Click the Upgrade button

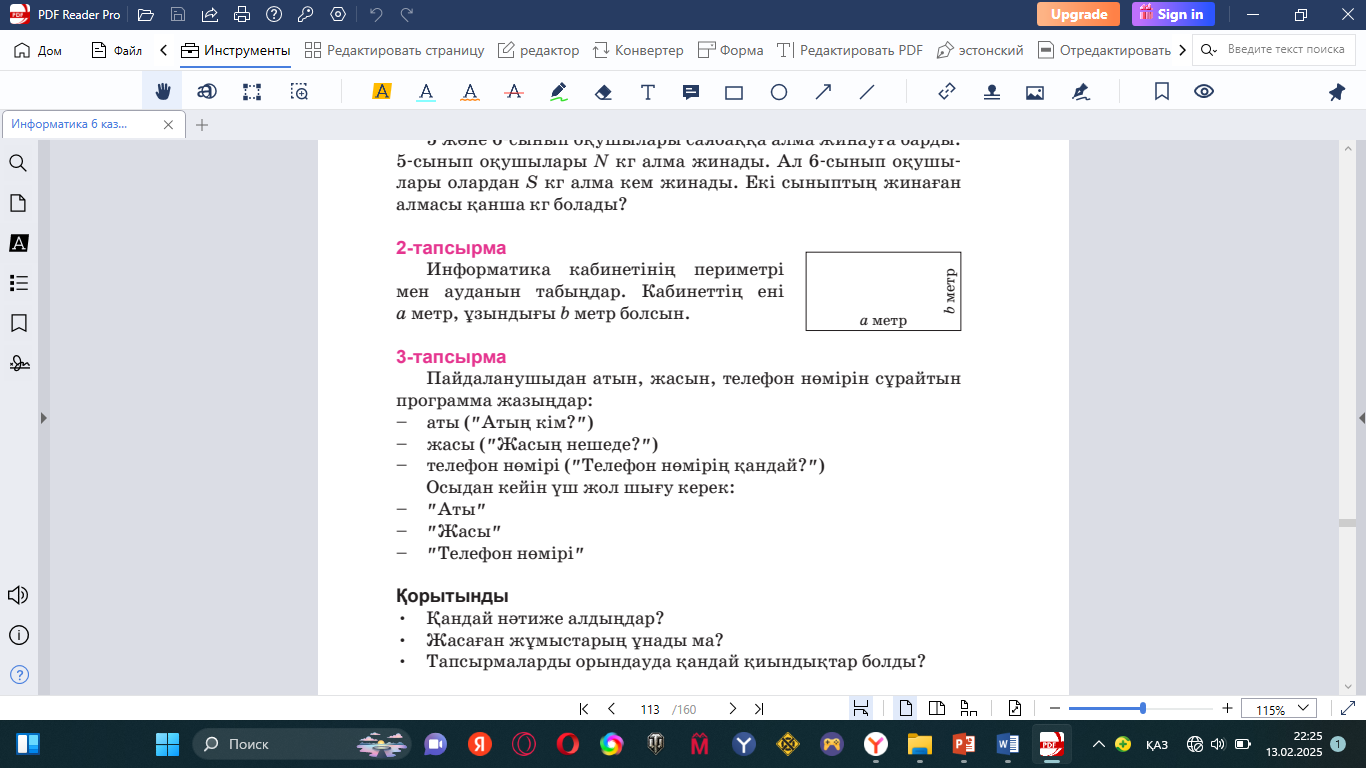point(1078,14)
